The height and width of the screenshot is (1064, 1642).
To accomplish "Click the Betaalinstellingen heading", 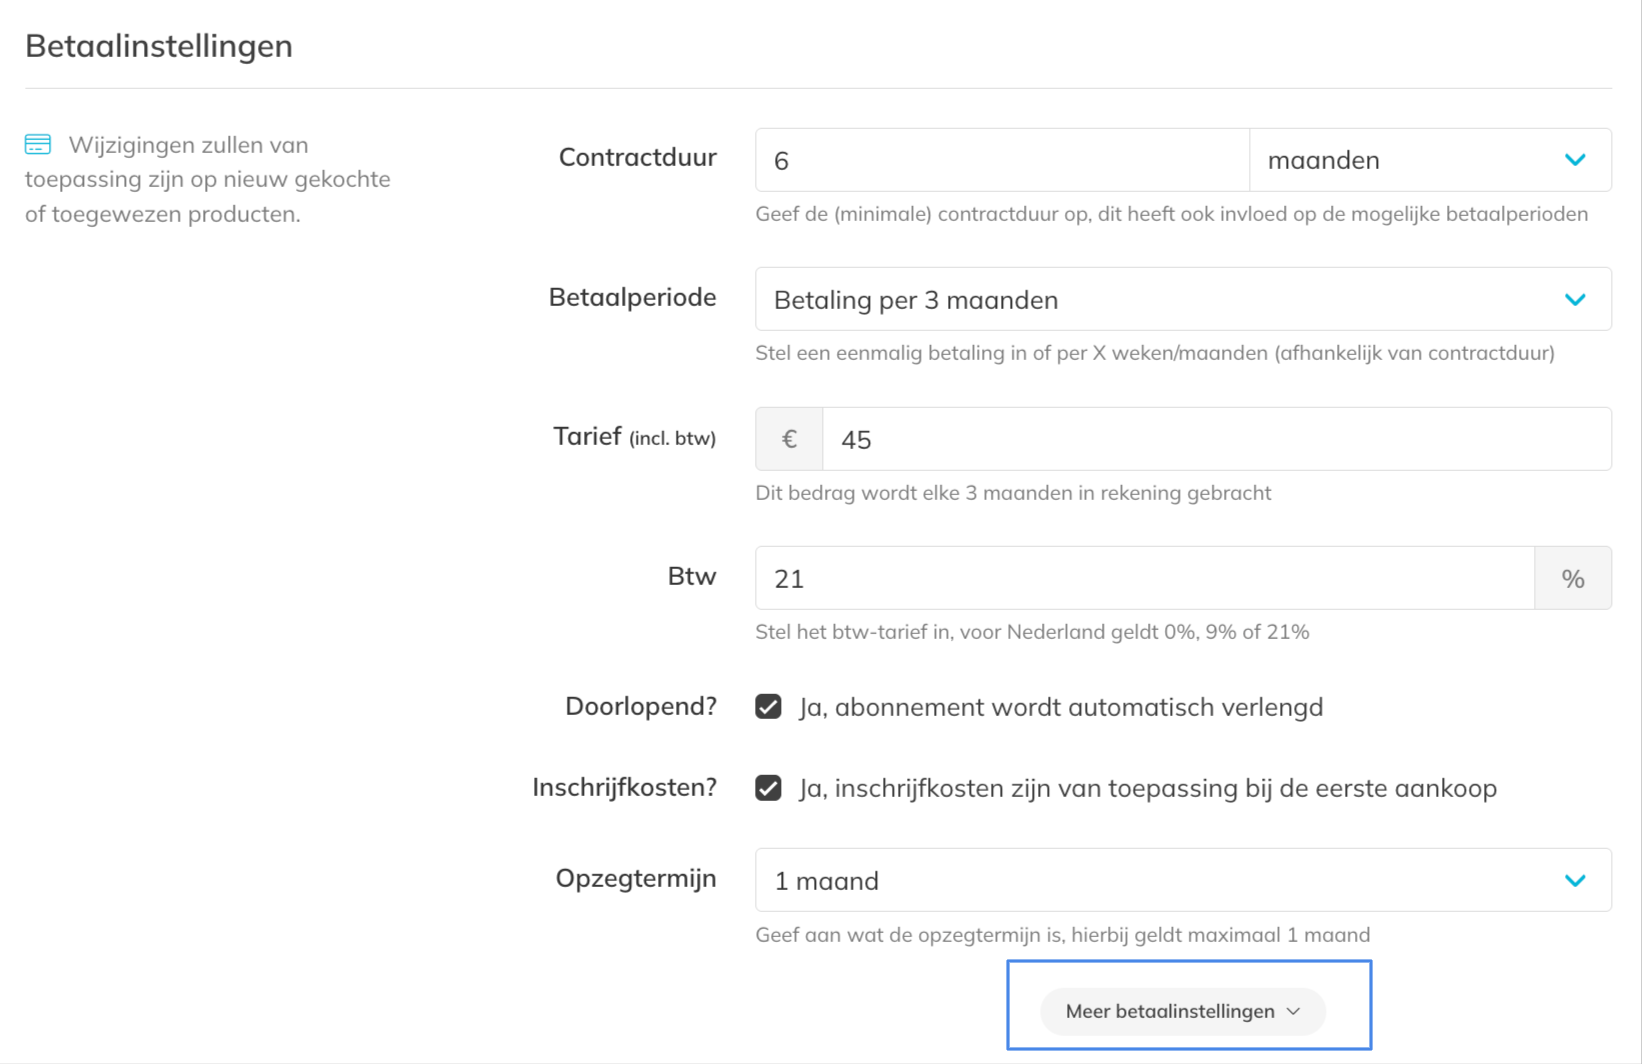I will click(x=159, y=46).
